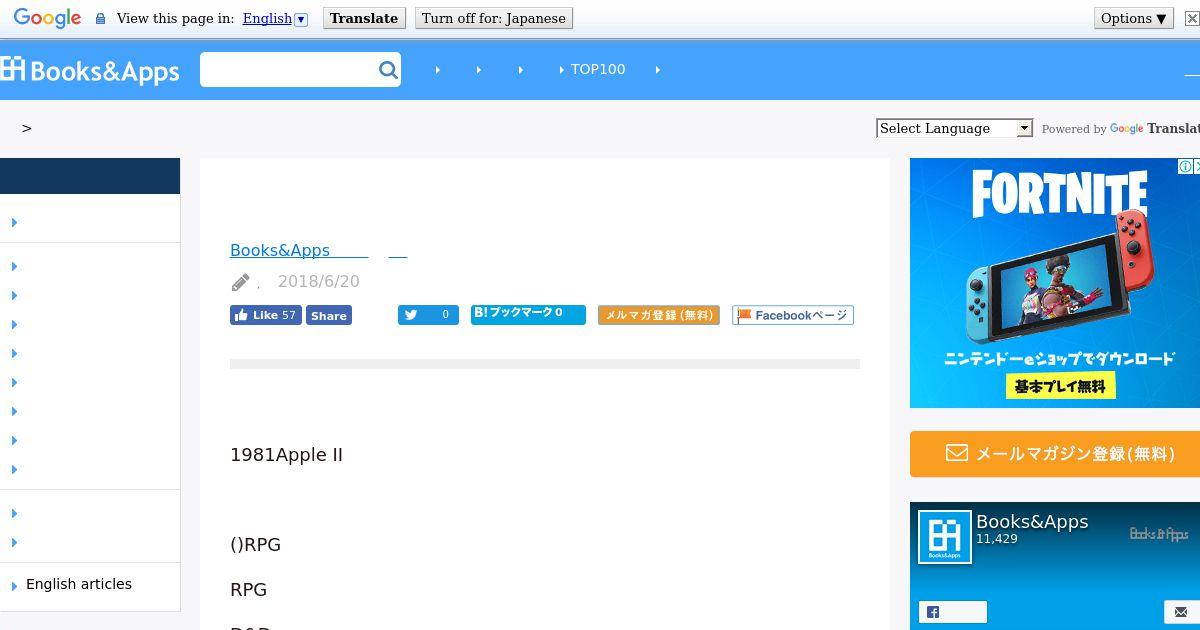Click the Twitter tweet count button
The height and width of the screenshot is (630, 1200).
tap(428, 315)
